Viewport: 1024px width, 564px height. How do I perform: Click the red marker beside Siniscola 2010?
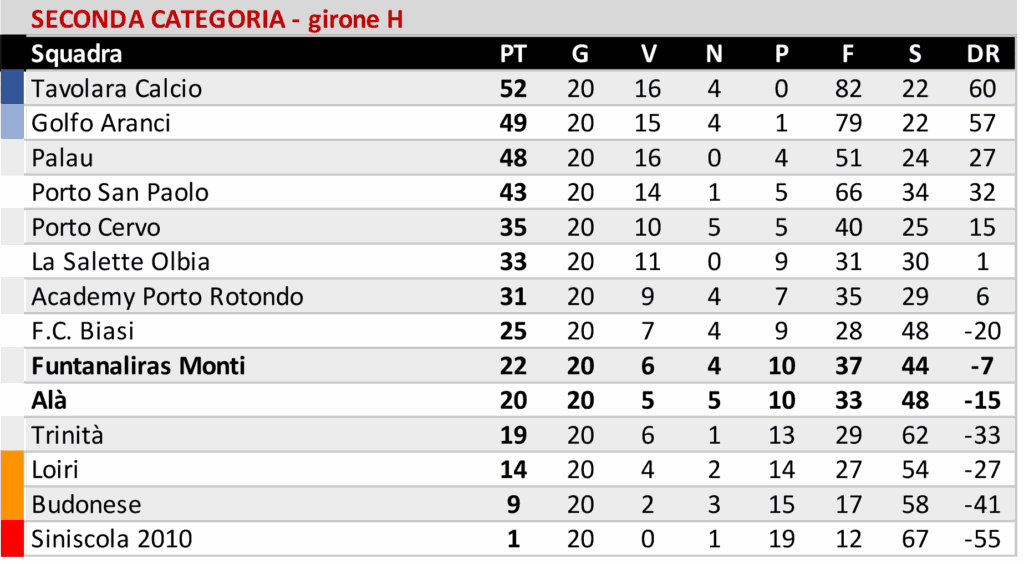point(12,539)
